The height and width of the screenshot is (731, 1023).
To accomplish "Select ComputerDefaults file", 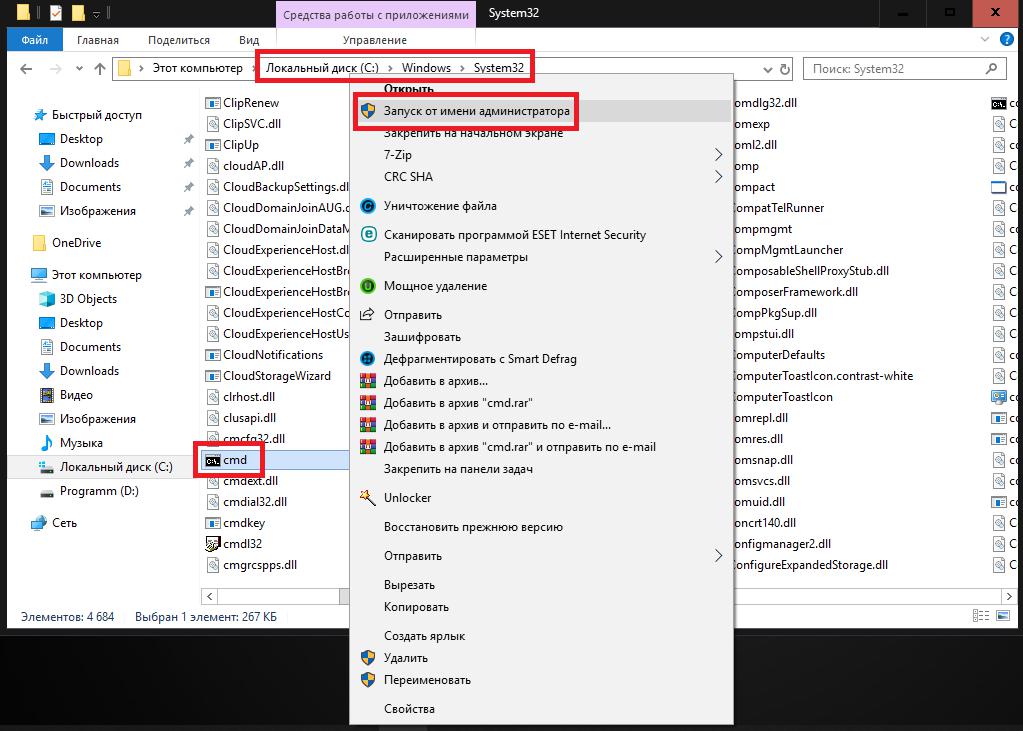I will coord(780,355).
